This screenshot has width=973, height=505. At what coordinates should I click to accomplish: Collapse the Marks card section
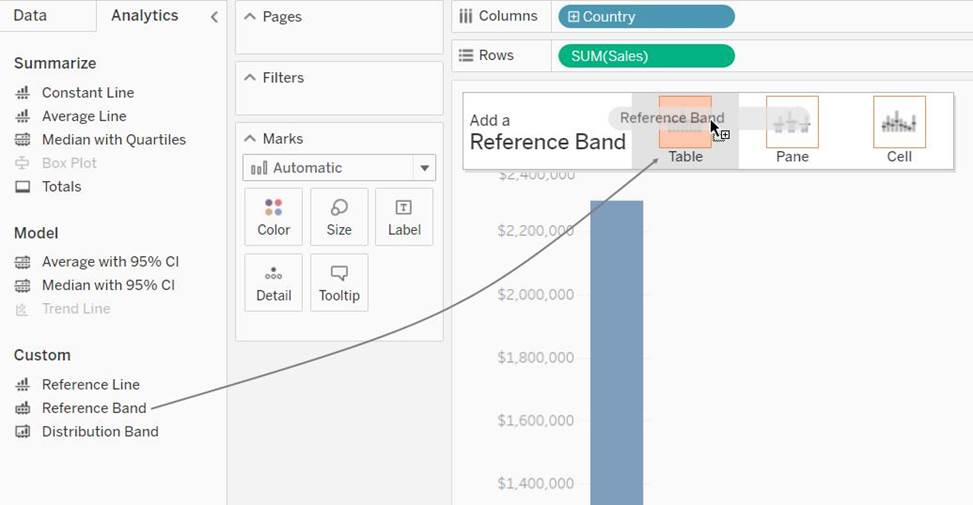point(250,139)
